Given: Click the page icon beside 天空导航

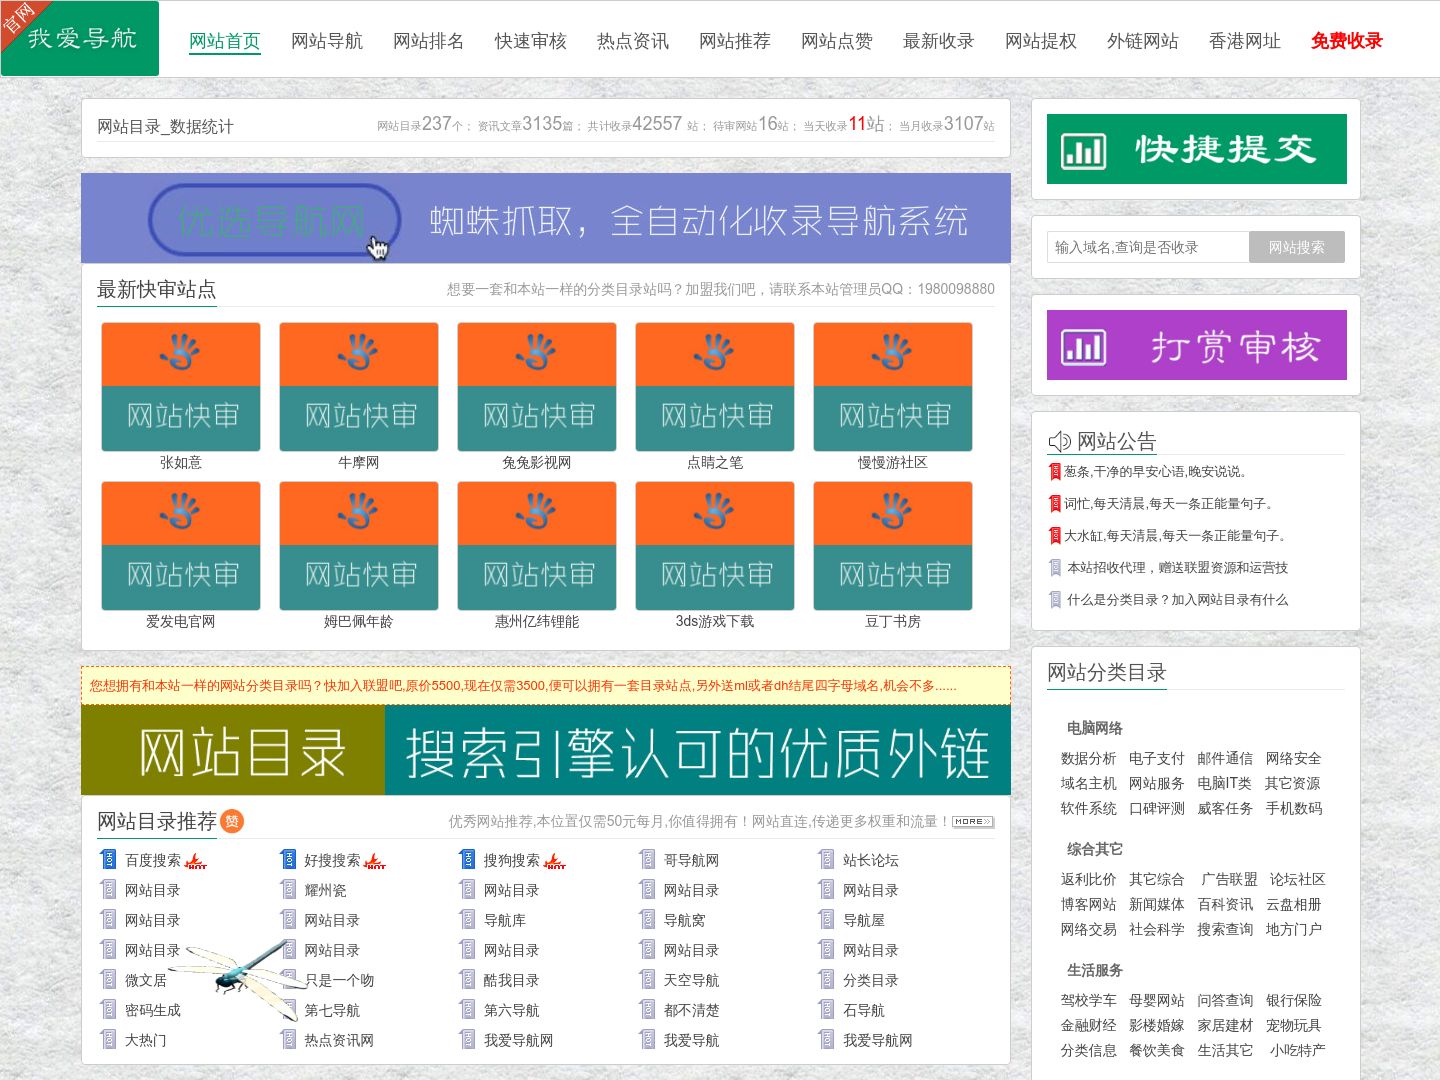Looking at the screenshot, I should 647,979.
